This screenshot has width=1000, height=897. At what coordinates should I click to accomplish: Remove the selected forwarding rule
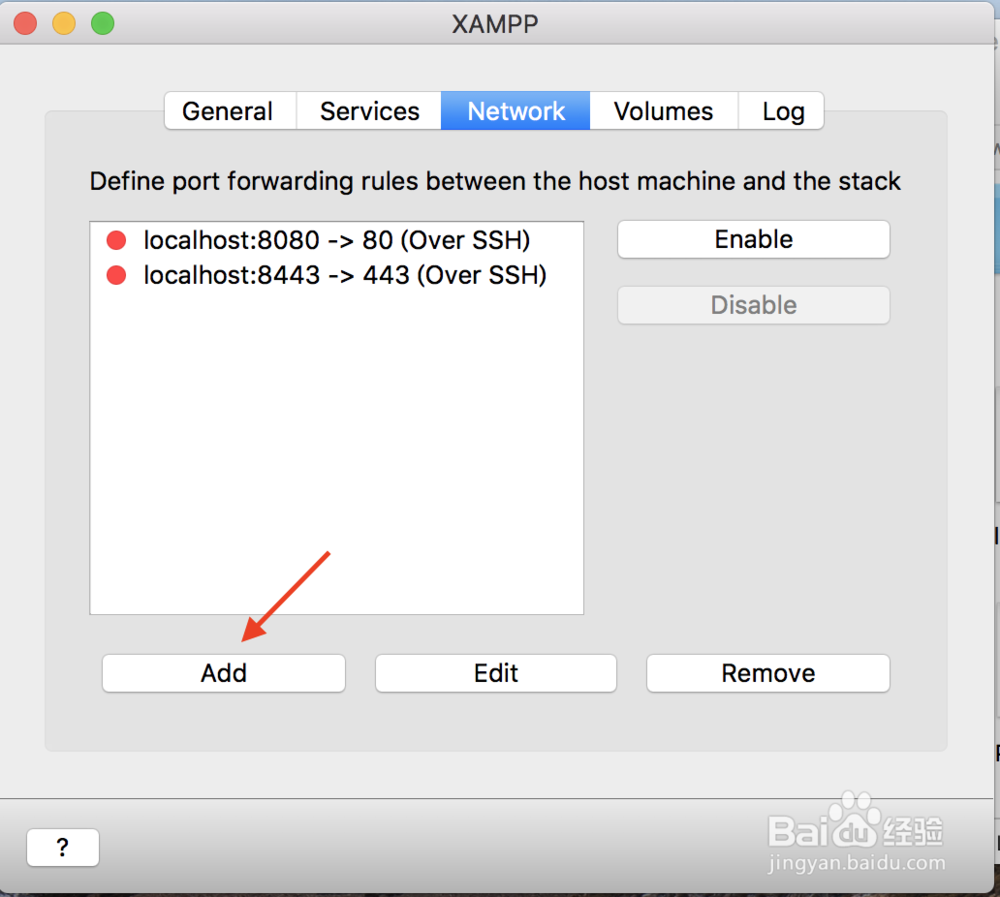coord(768,673)
